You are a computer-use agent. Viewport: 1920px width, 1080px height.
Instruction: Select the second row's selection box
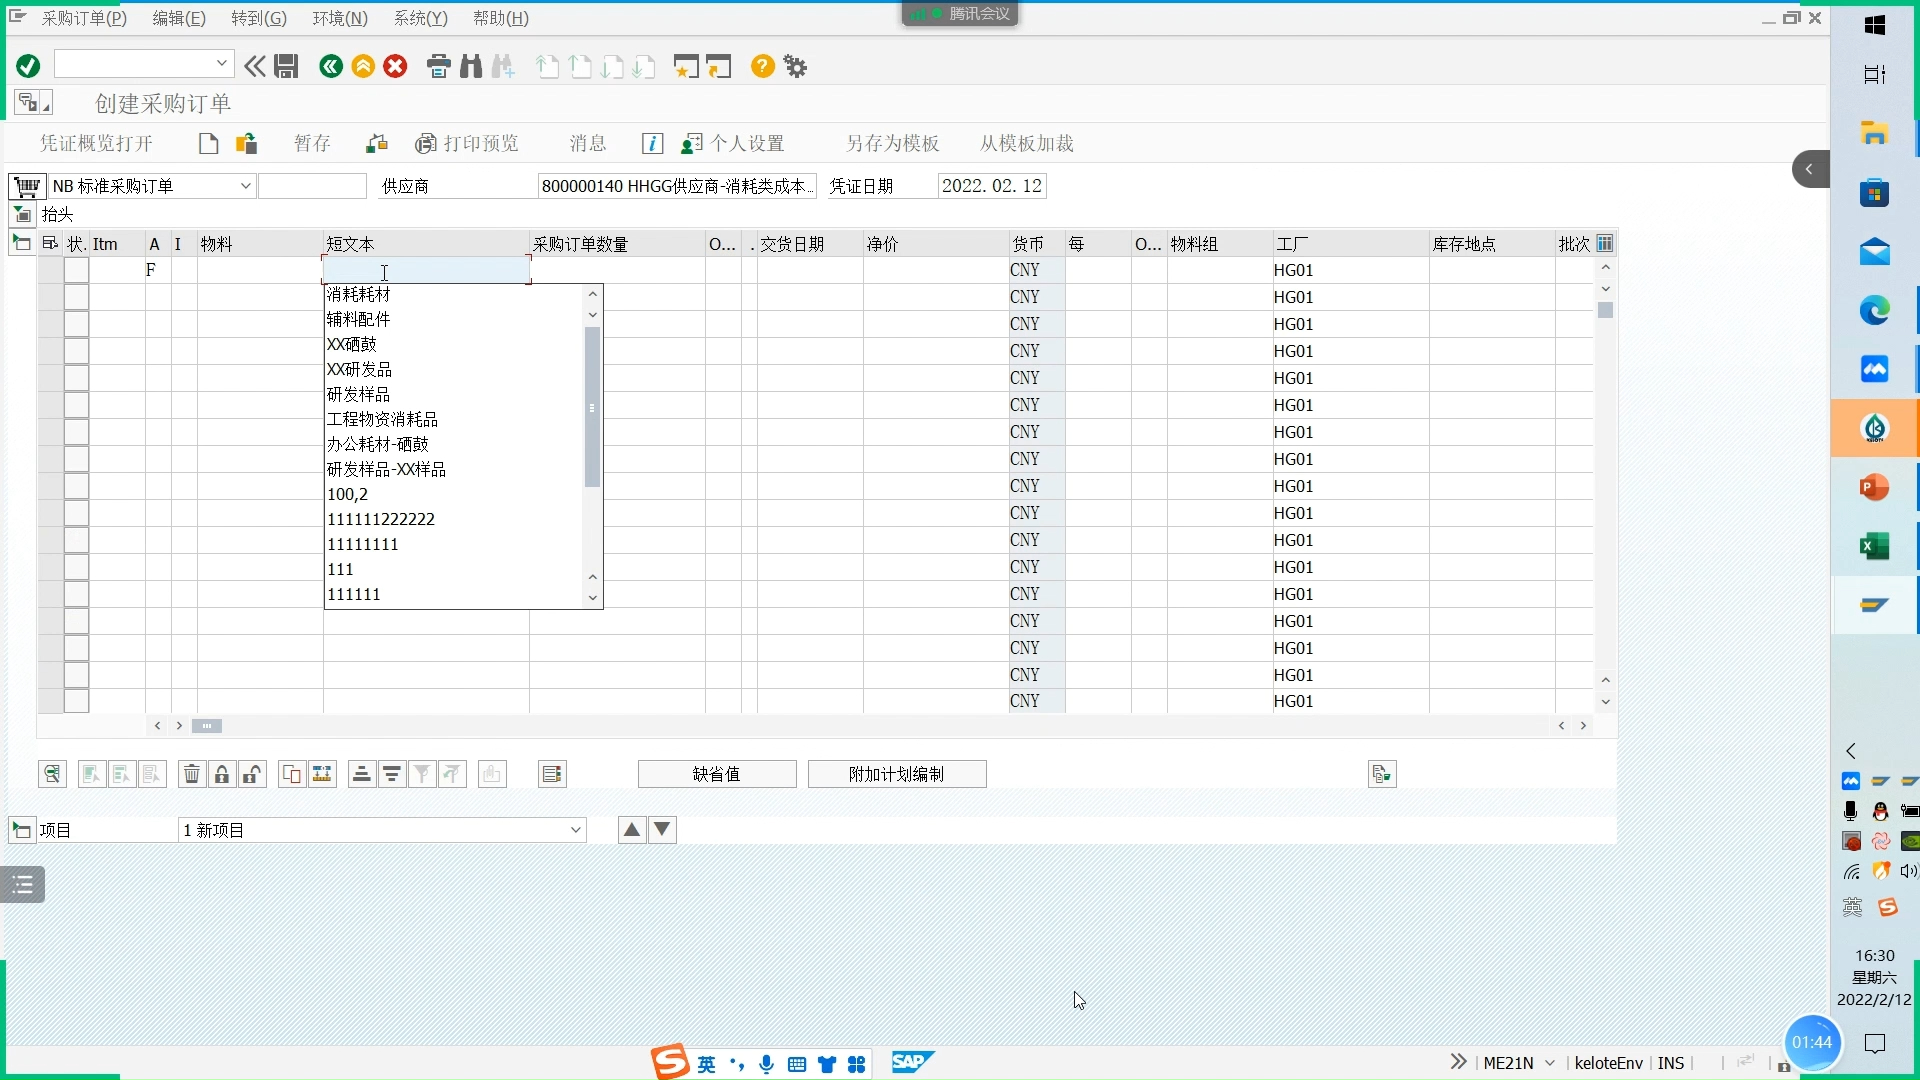click(77, 297)
